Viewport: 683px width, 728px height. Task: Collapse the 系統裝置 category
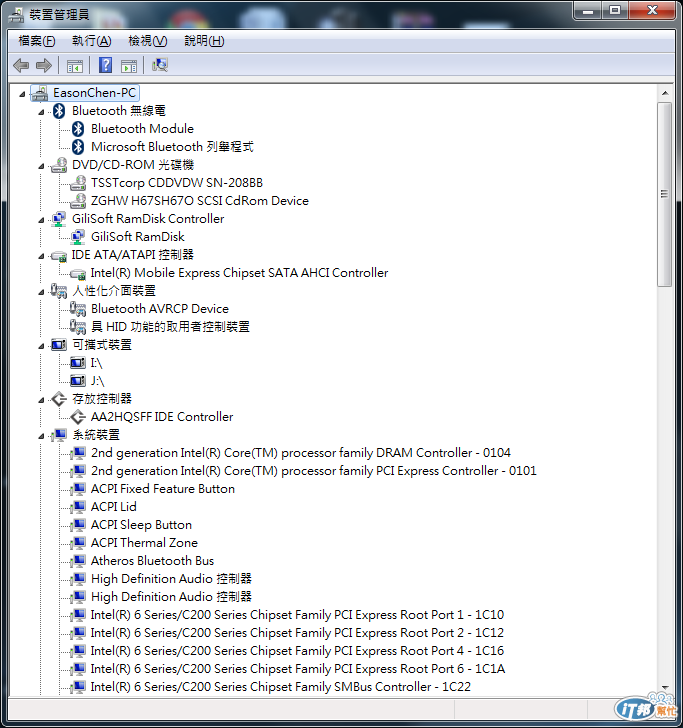click(x=41, y=436)
